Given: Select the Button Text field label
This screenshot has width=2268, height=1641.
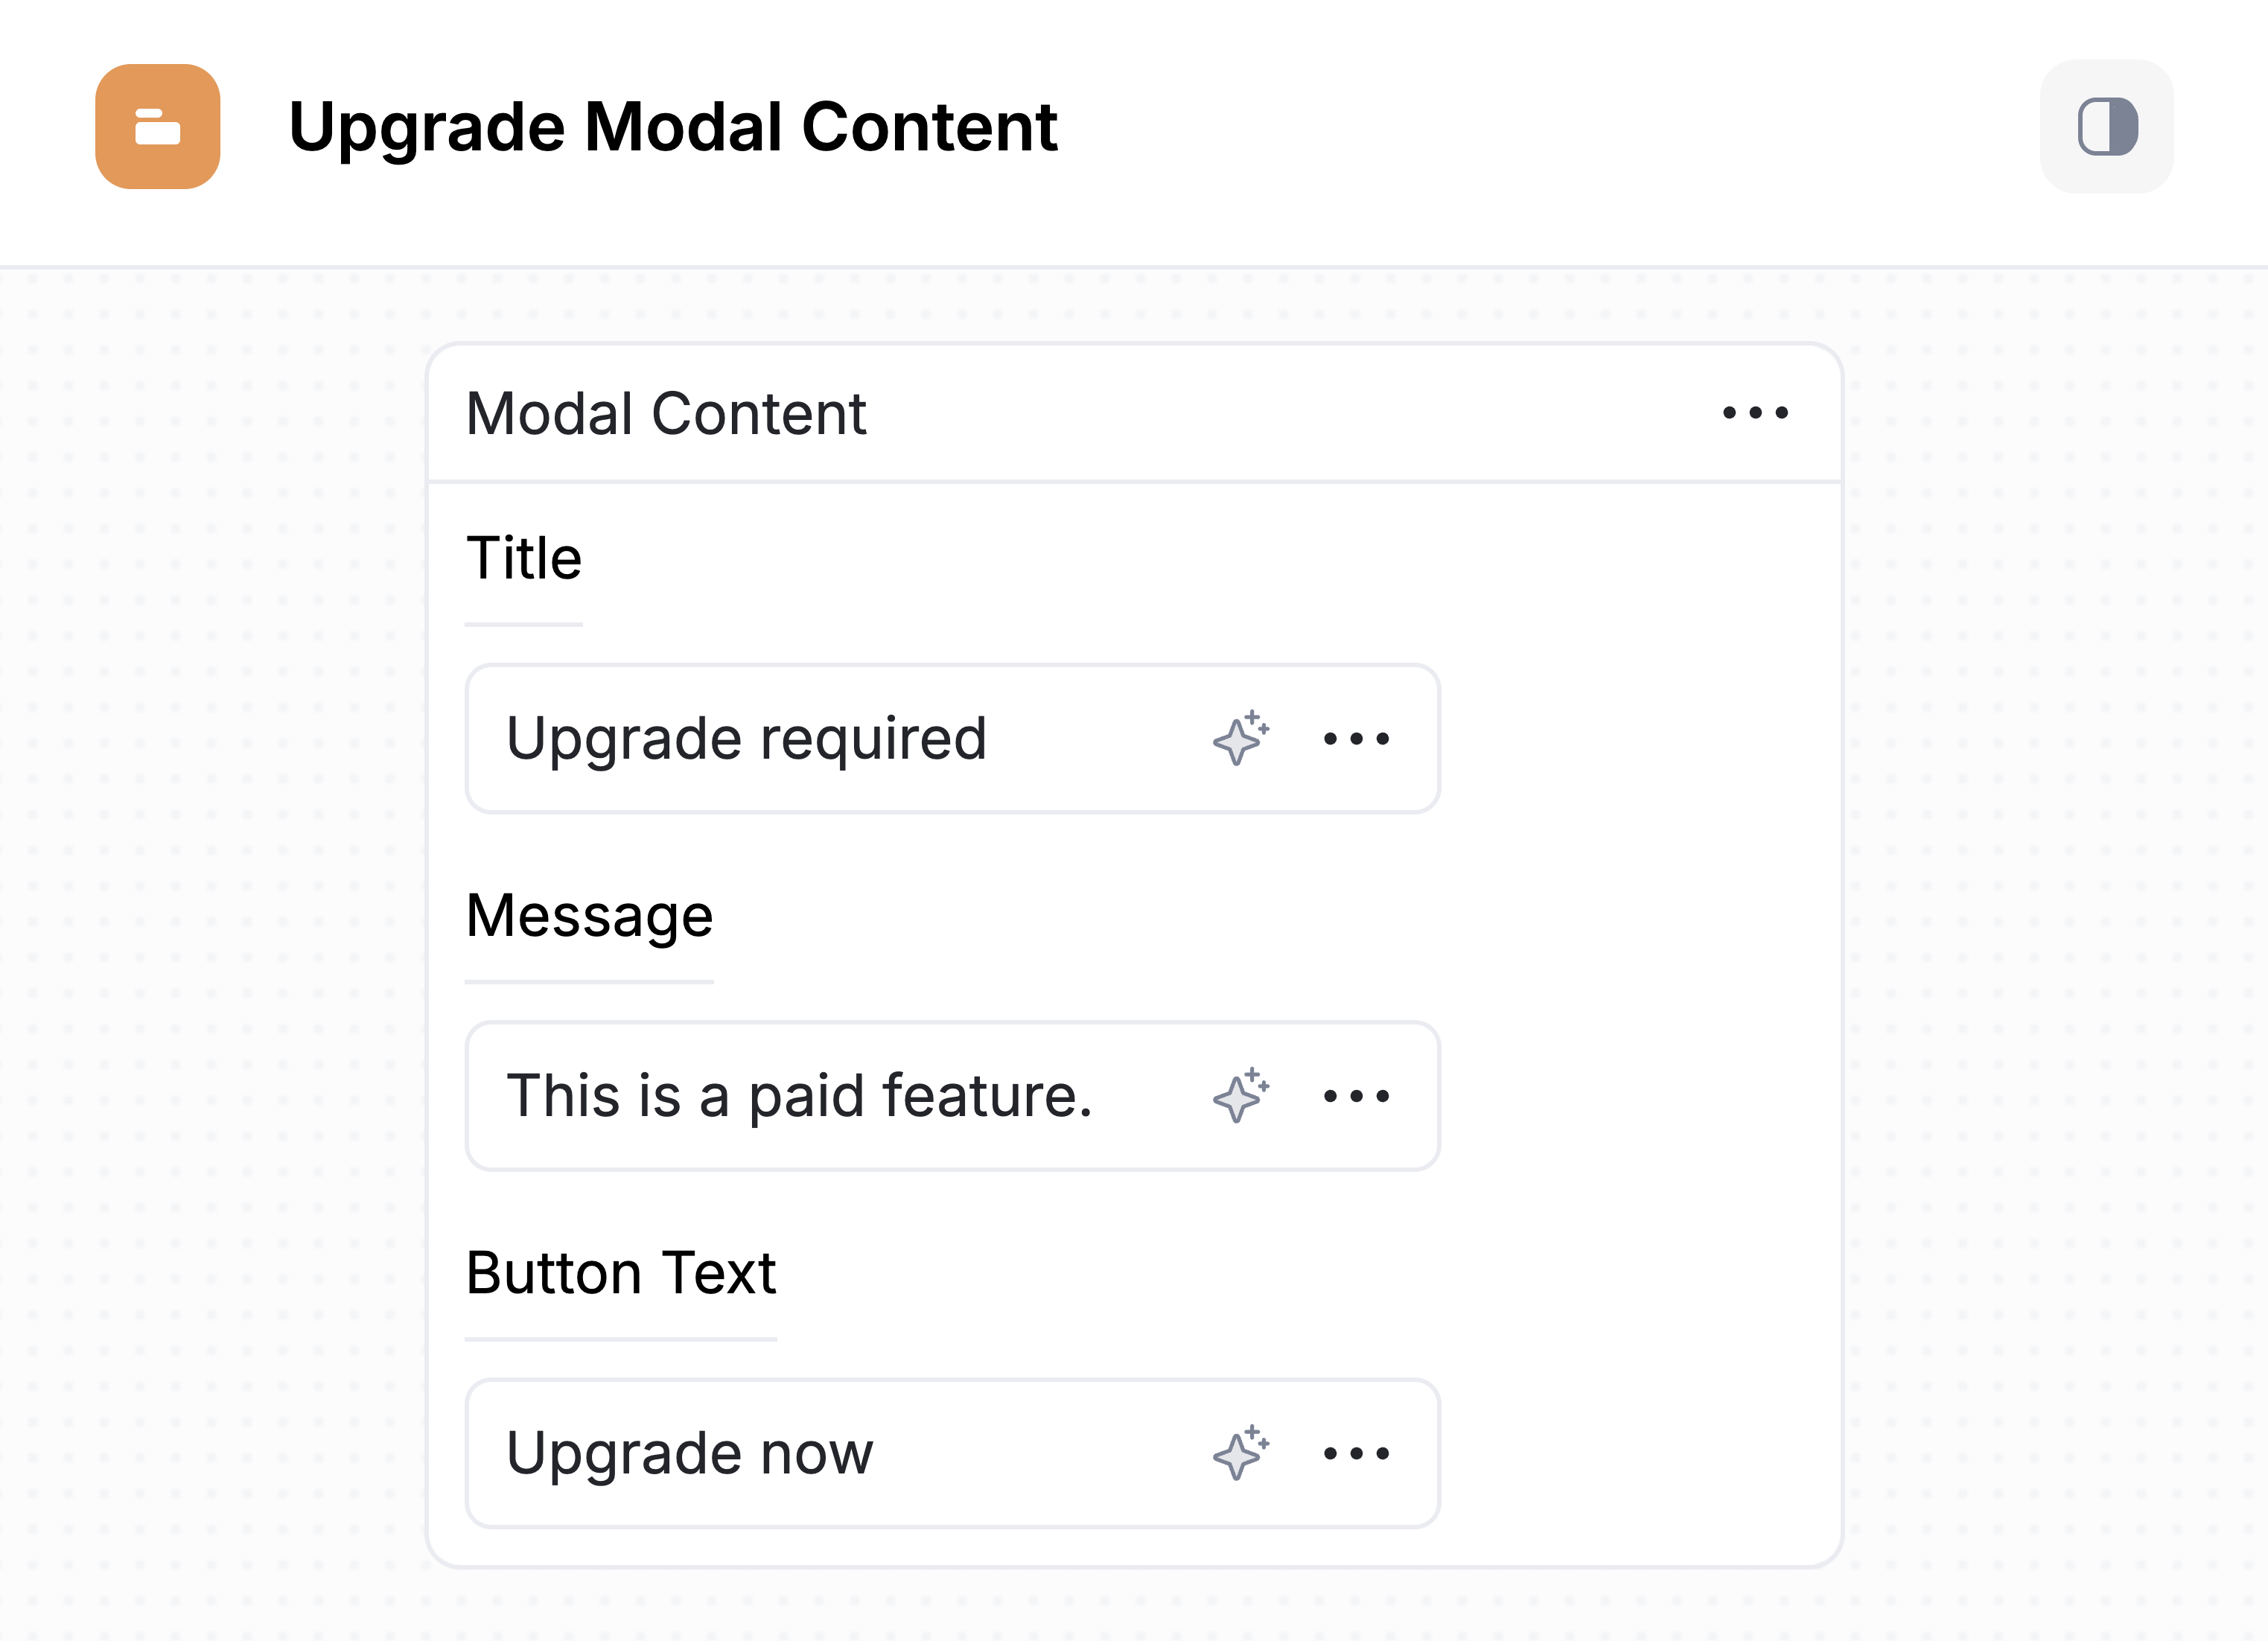Looking at the screenshot, I should 620,1273.
